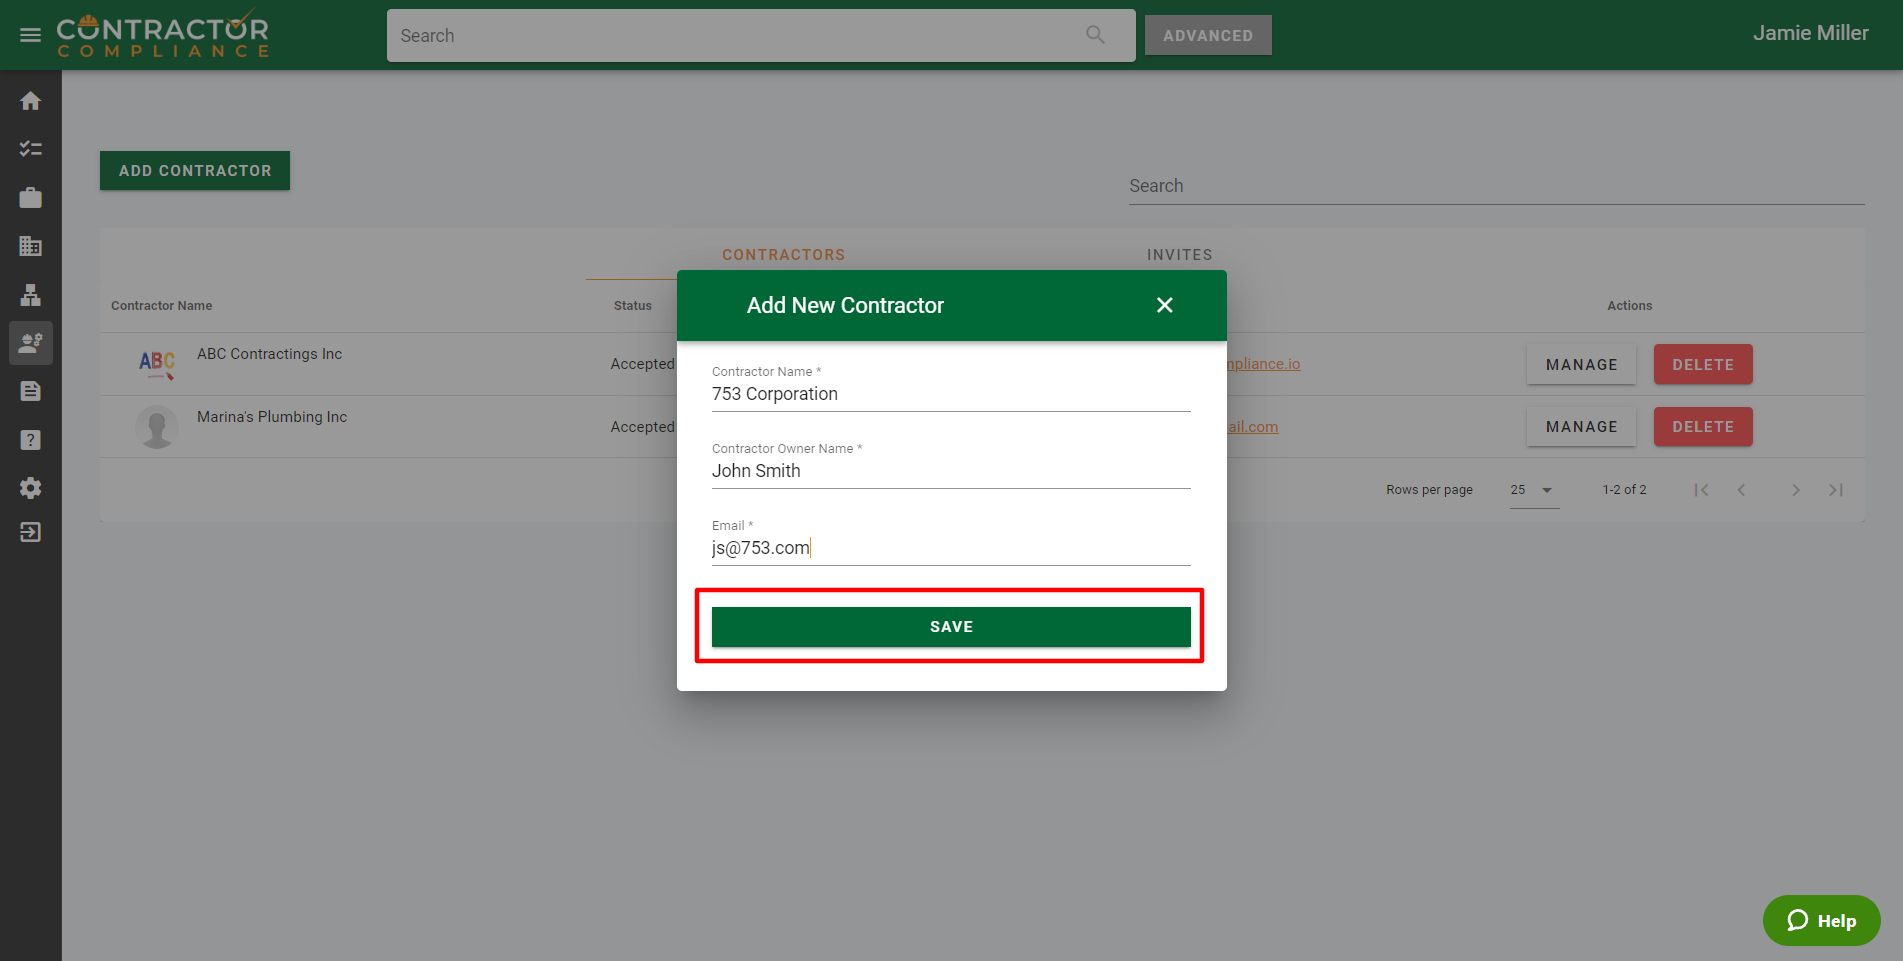The height and width of the screenshot is (961, 1903).
Task: Open the documents sidebar icon
Action: [30, 391]
